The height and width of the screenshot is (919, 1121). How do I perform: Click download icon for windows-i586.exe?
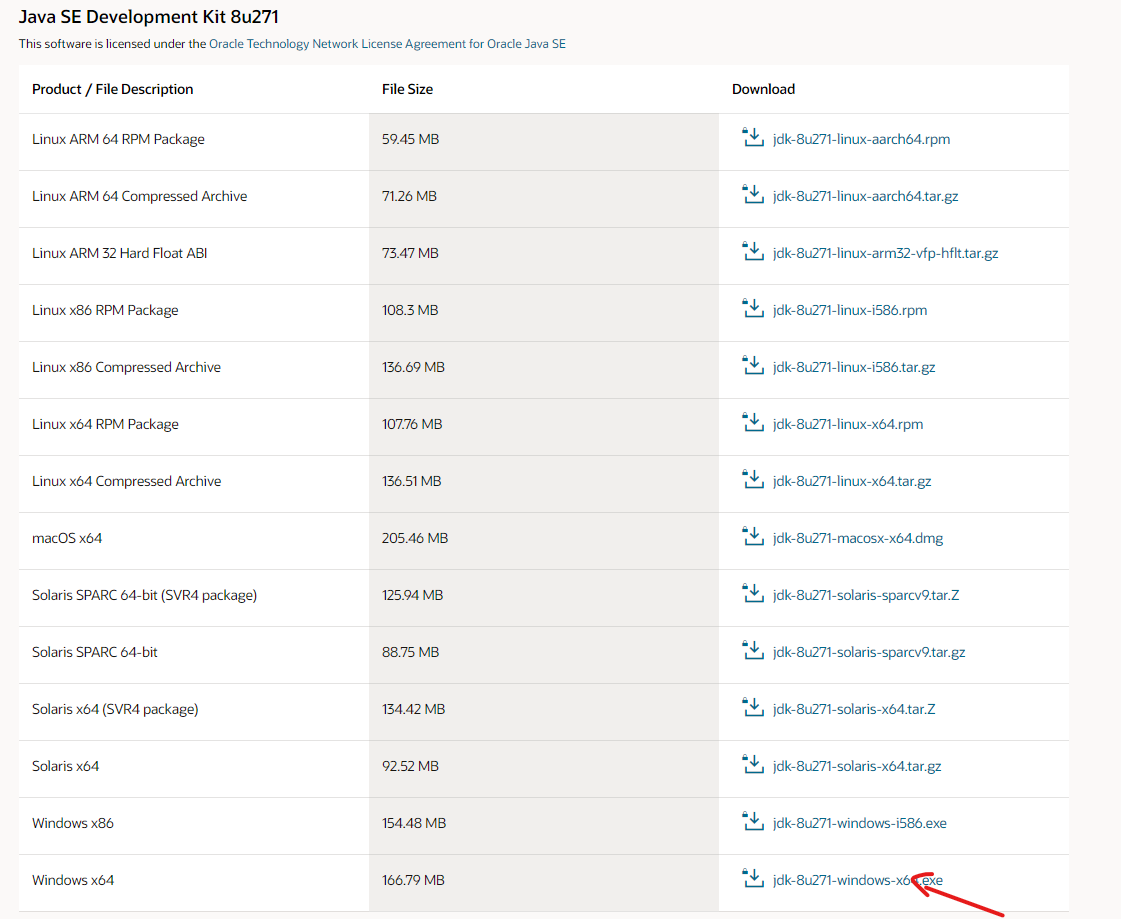[x=753, y=822]
